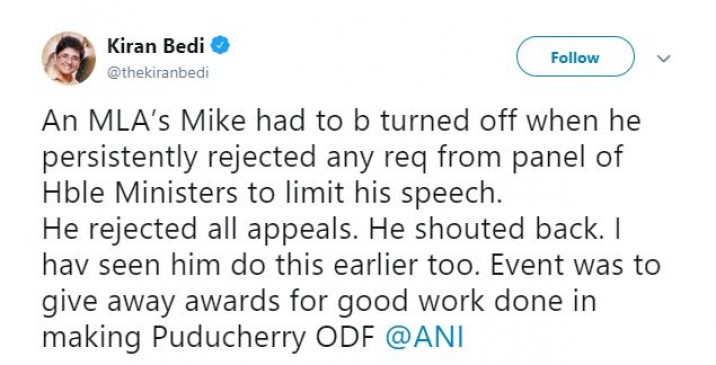Expand the tweet options chevron
The image size is (716, 365).
coord(664,58)
